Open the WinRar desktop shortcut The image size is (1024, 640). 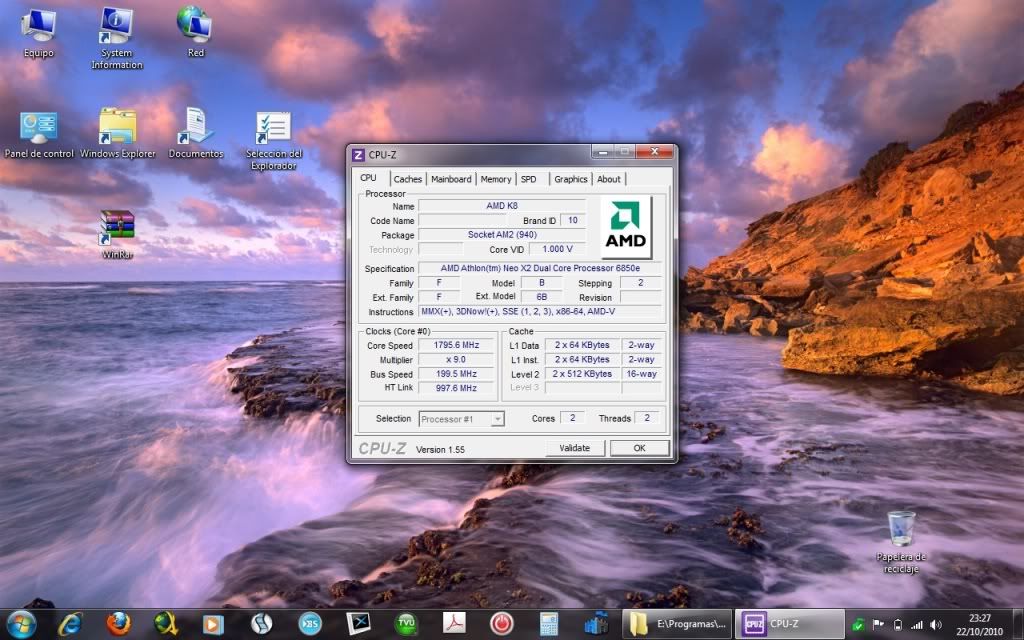(118, 234)
